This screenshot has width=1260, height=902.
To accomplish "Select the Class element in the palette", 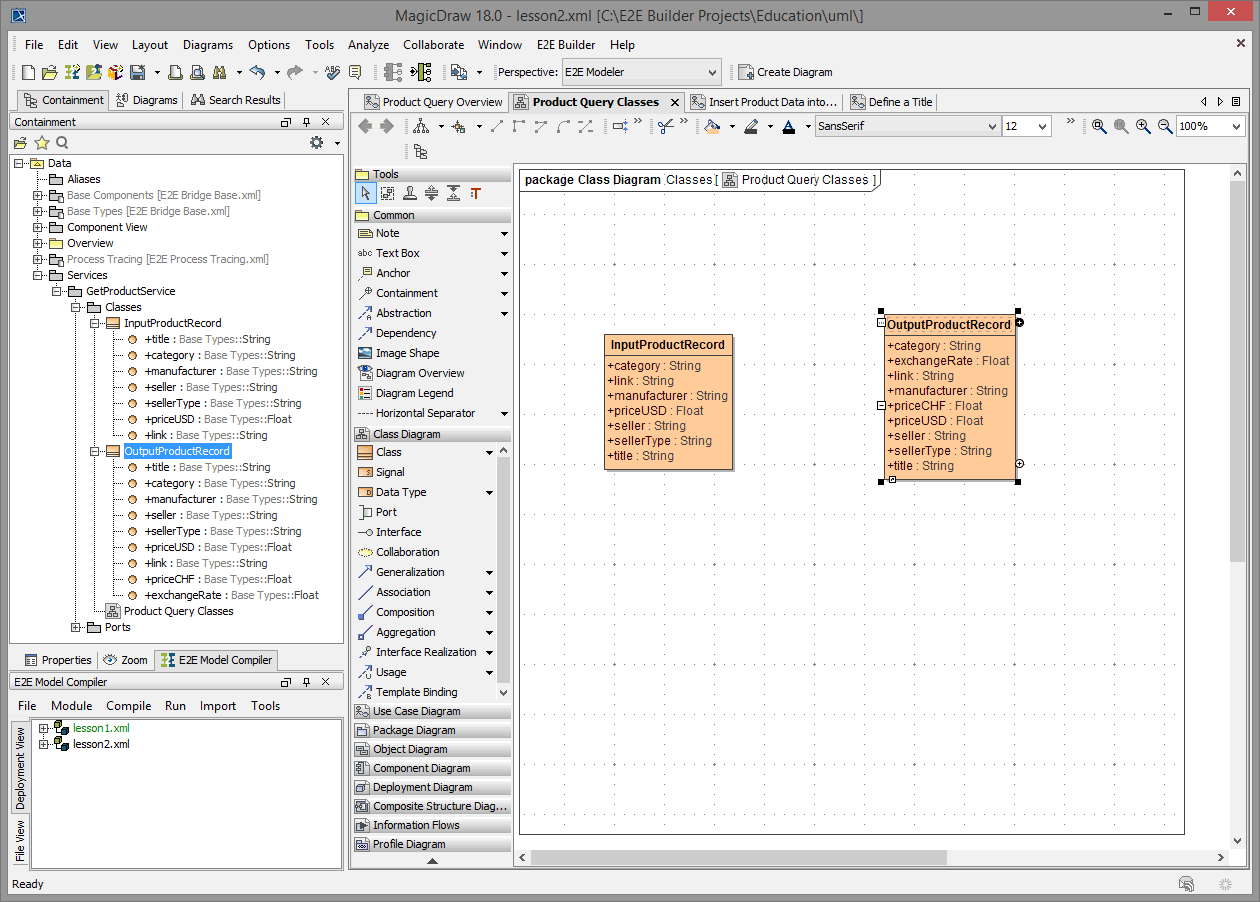I will pyautogui.click(x=388, y=452).
